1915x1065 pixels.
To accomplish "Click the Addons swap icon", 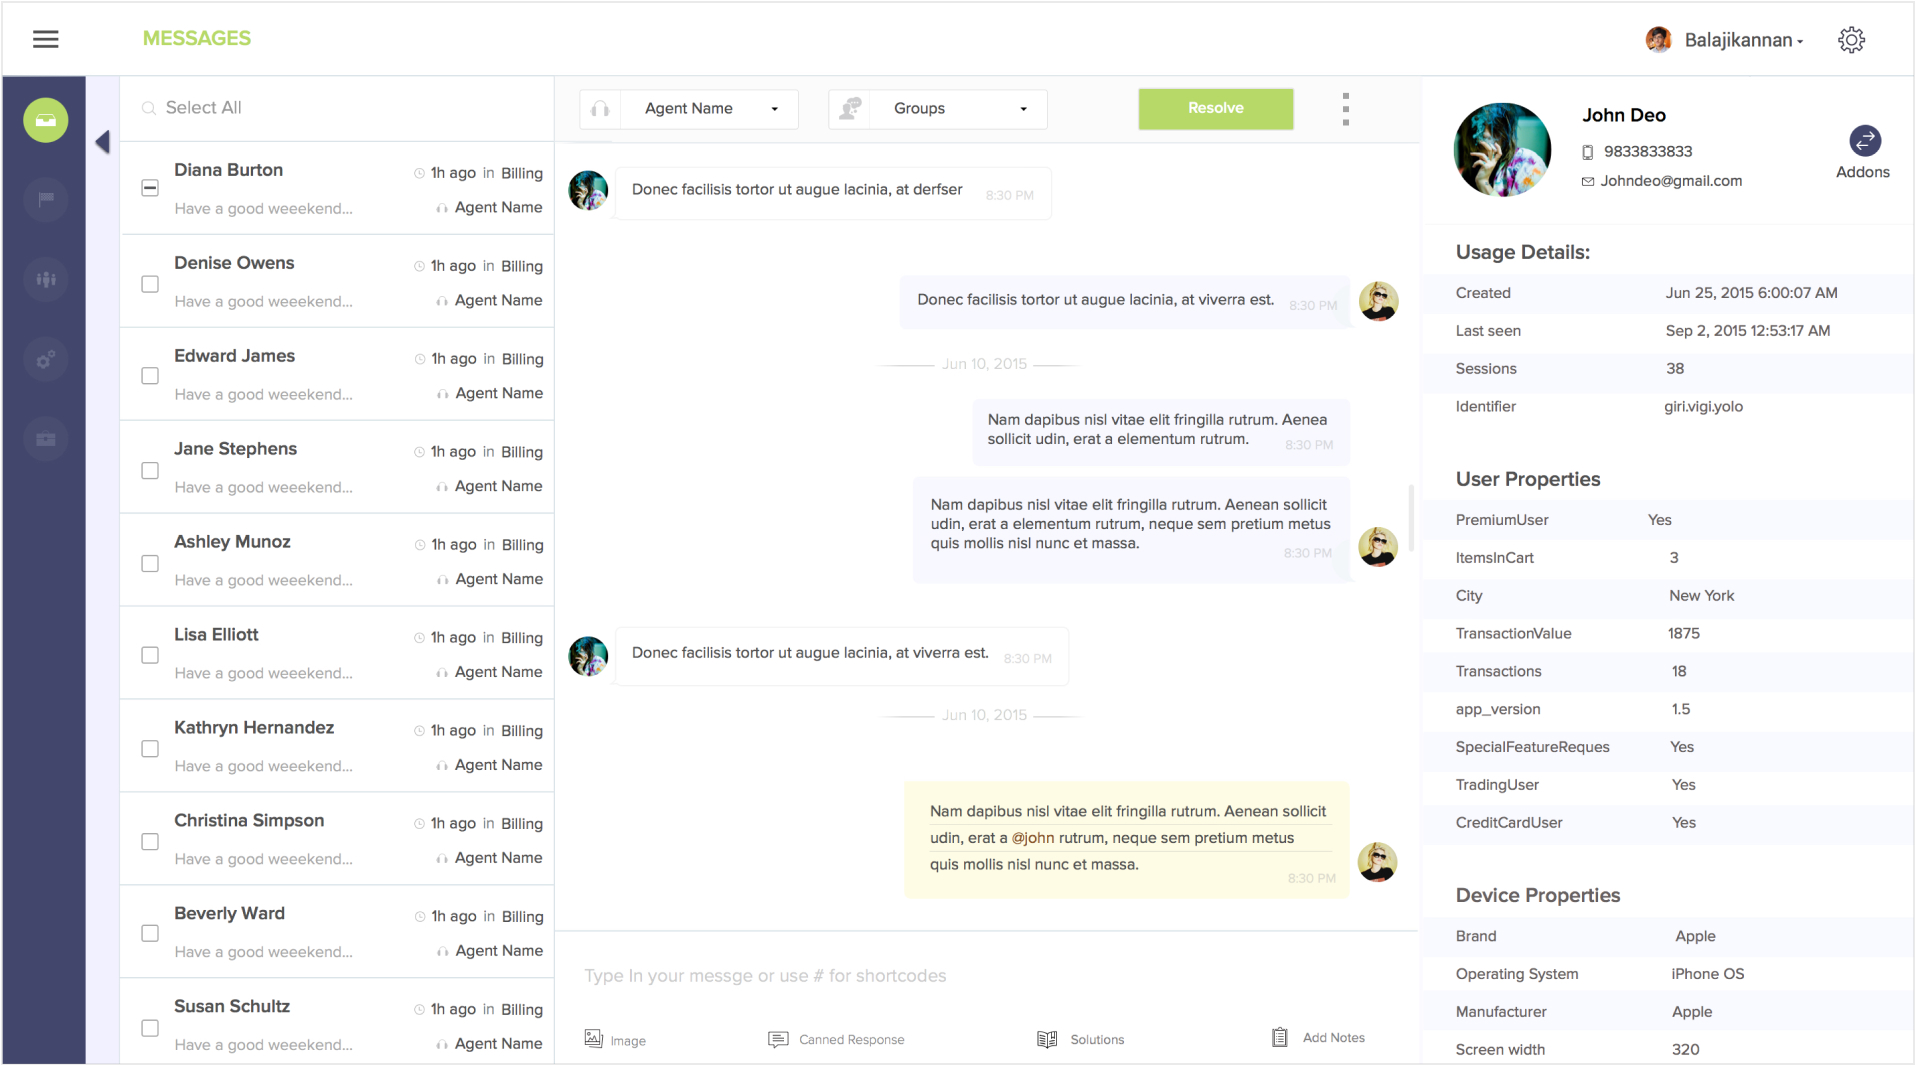I will coord(1864,141).
